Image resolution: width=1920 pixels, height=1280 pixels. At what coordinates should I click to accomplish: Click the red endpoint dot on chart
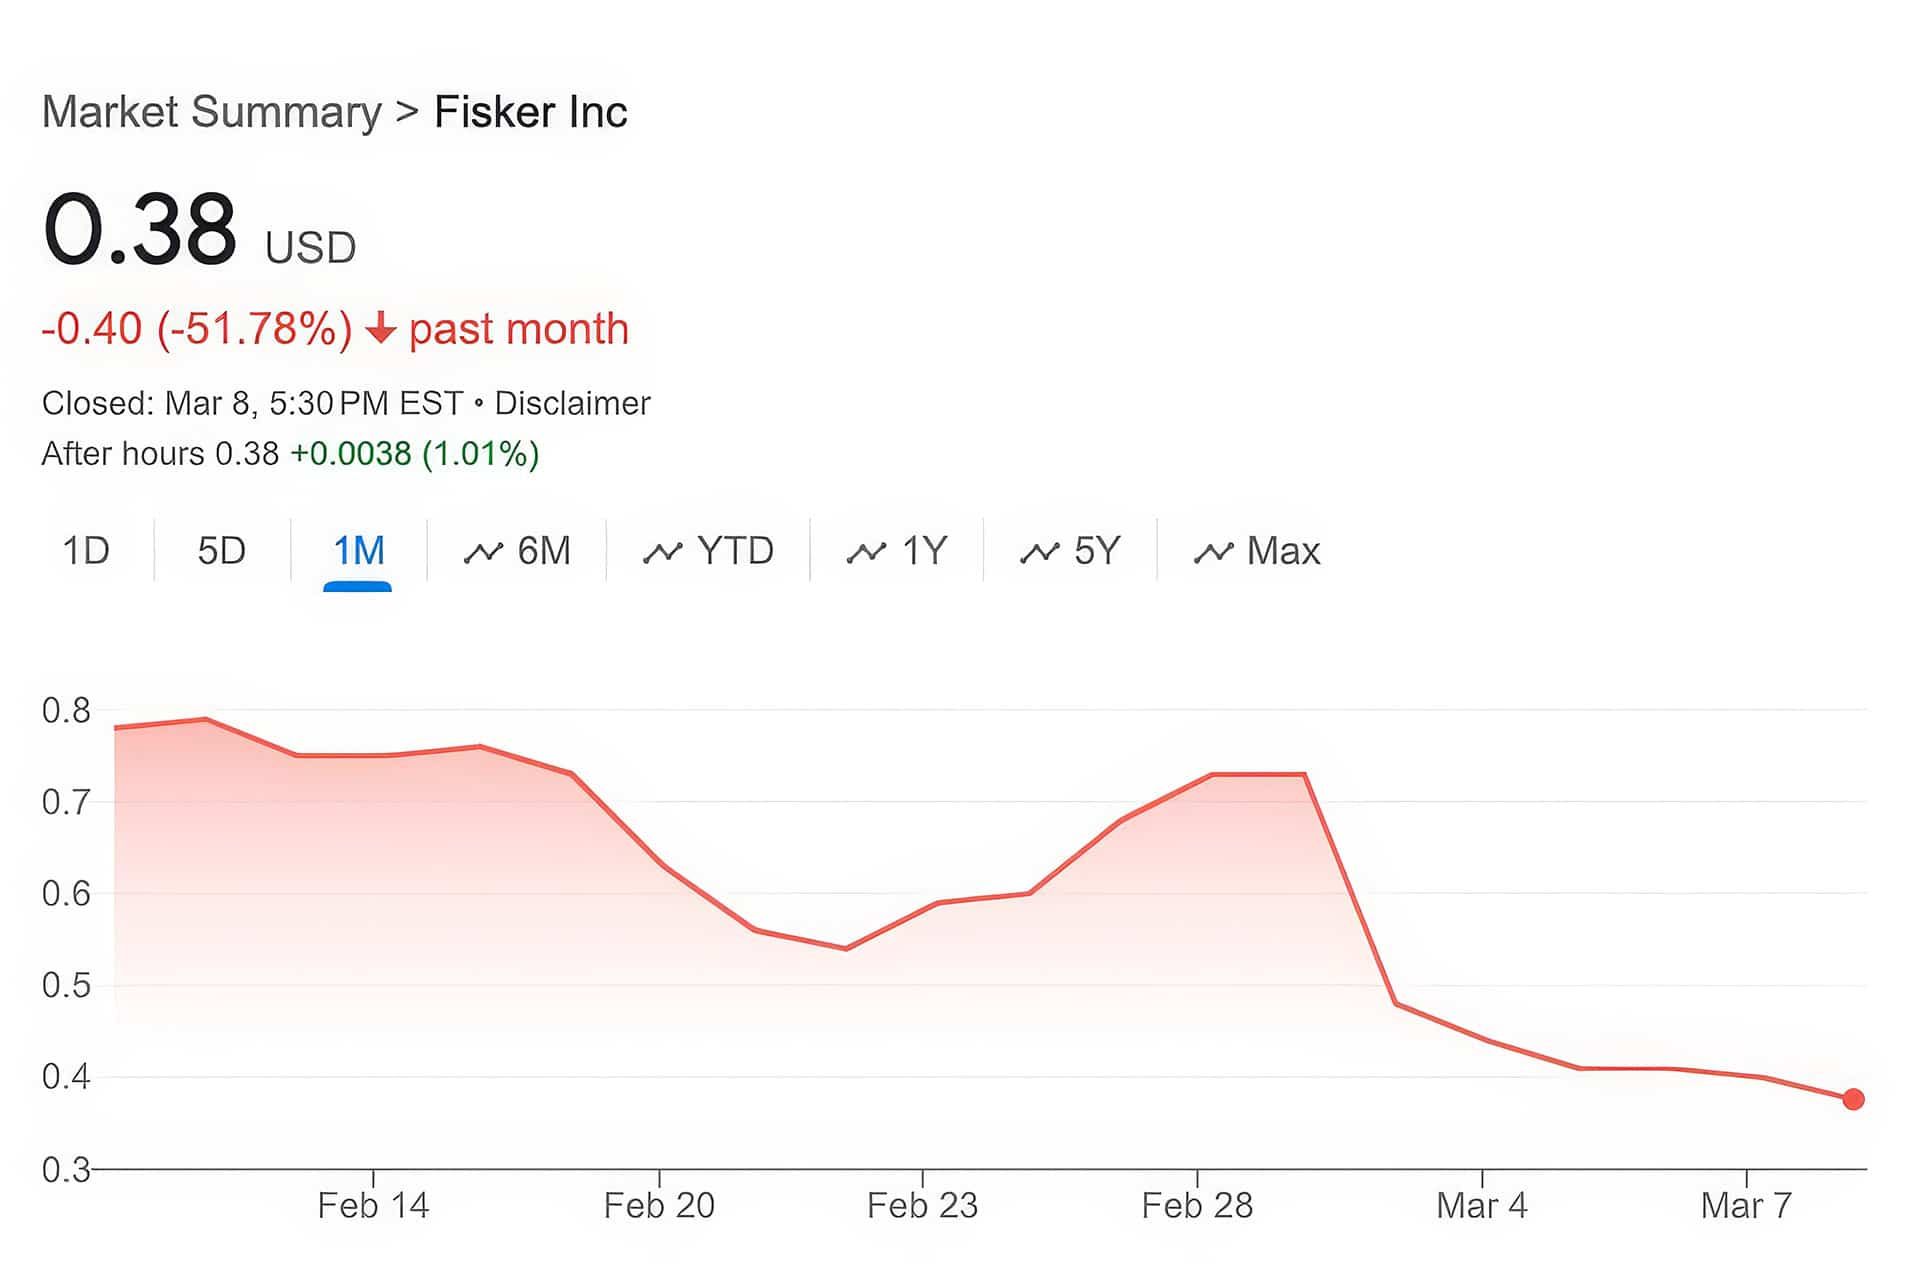1853,1099
